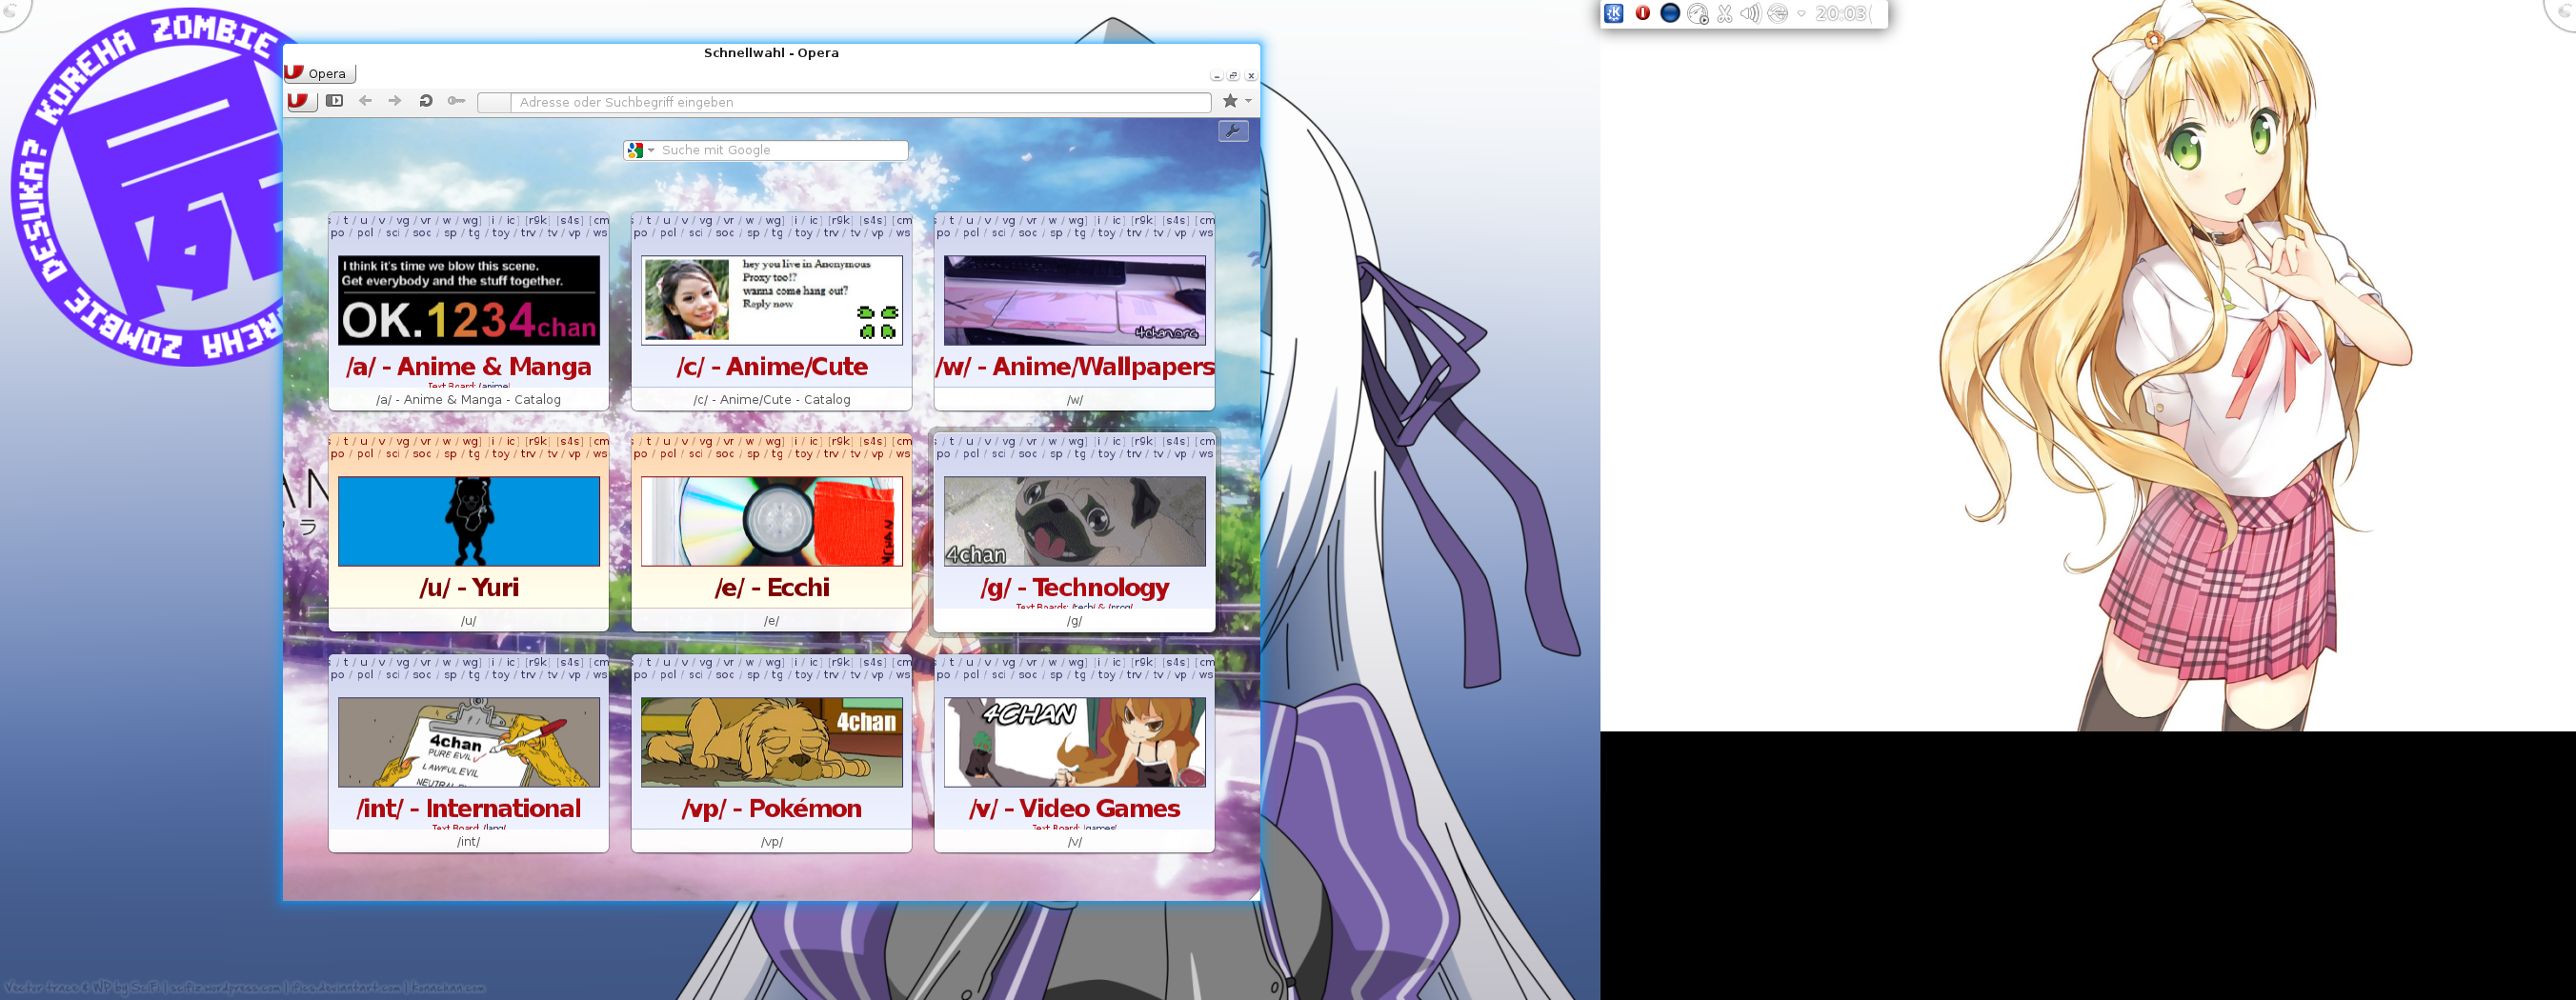Expand hidden system tray icons arrow
The image size is (2576, 1000).
pyautogui.click(x=1801, y=13)
